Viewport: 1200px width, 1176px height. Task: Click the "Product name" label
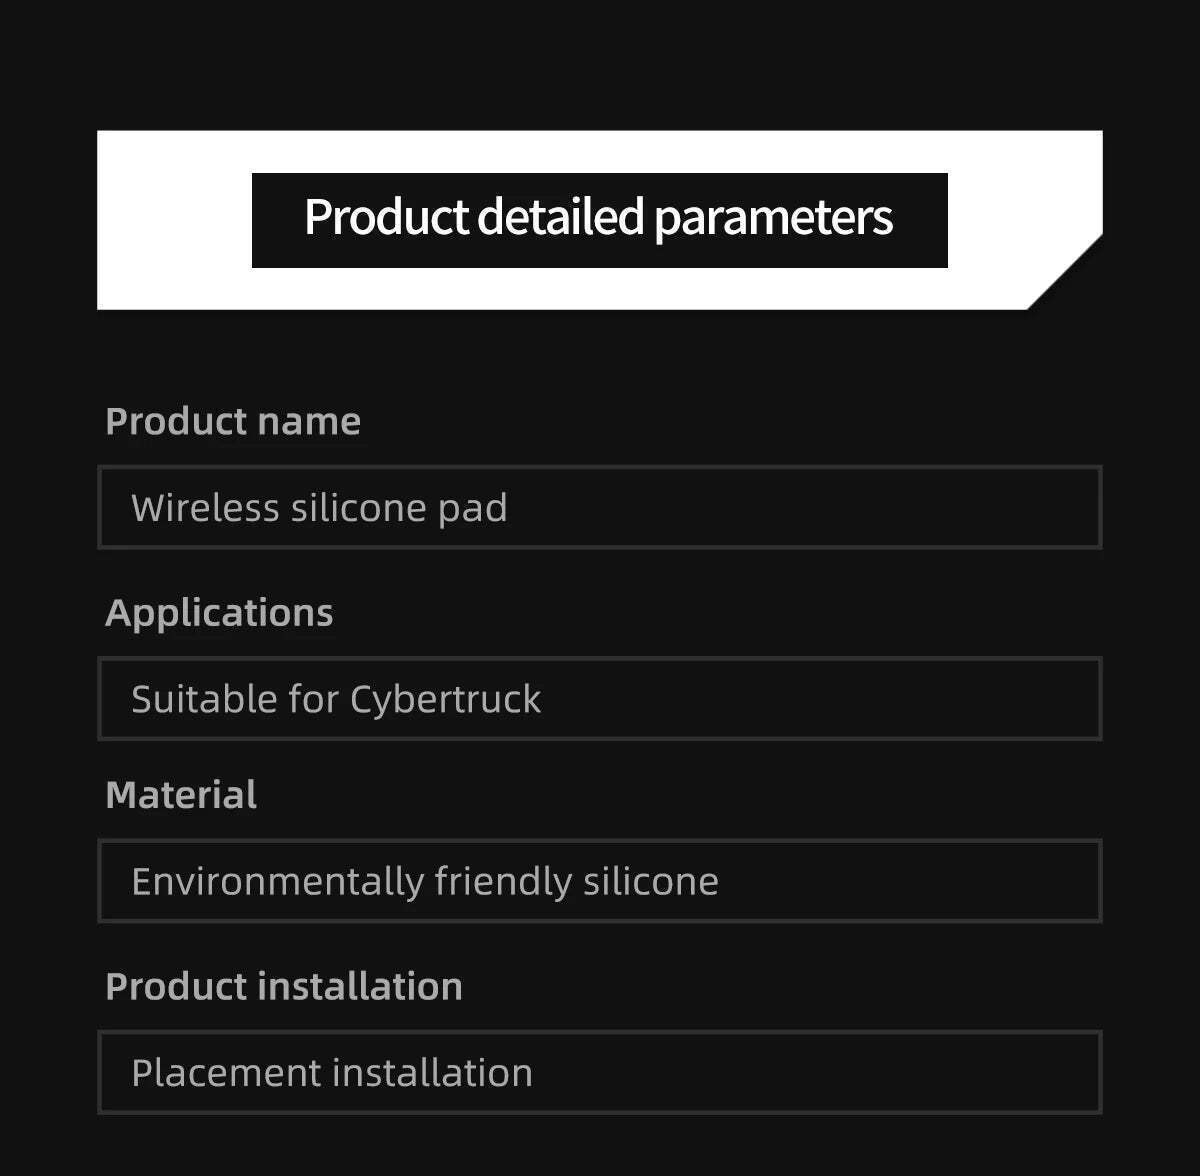pyautogui.click(x=233, y=422)
